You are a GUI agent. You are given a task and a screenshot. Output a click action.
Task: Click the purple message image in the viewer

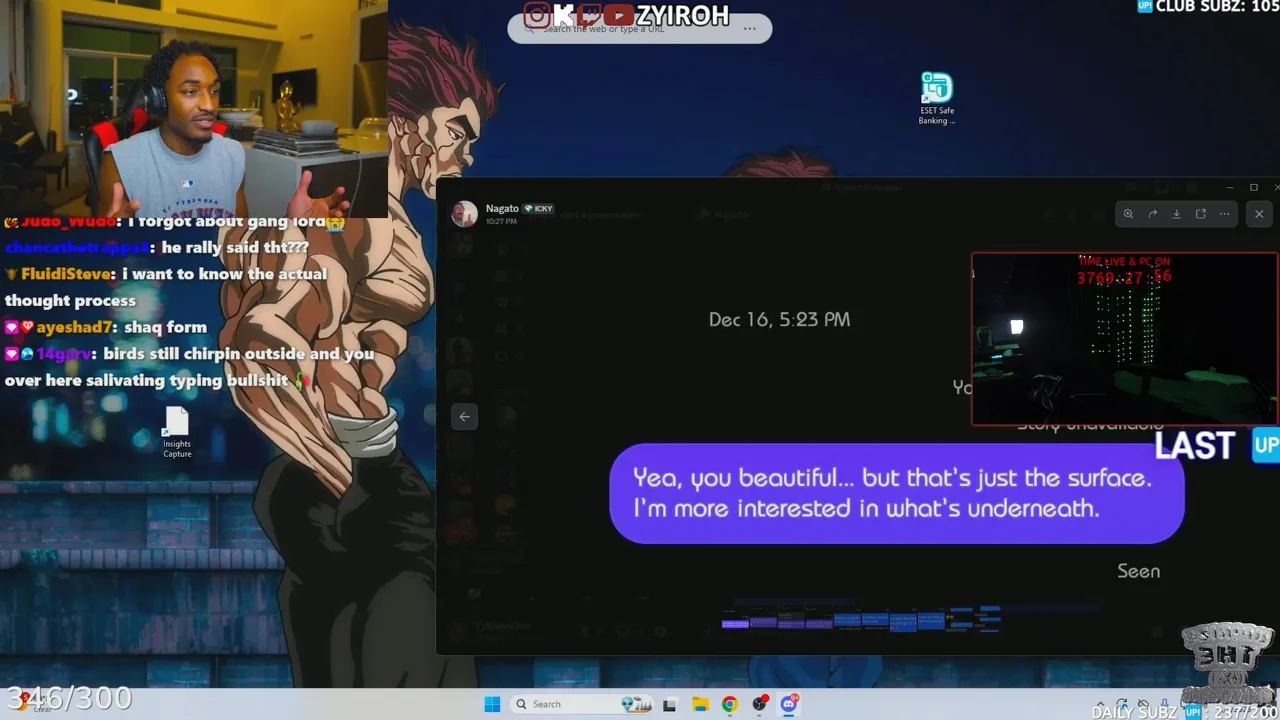pos(897,493)
